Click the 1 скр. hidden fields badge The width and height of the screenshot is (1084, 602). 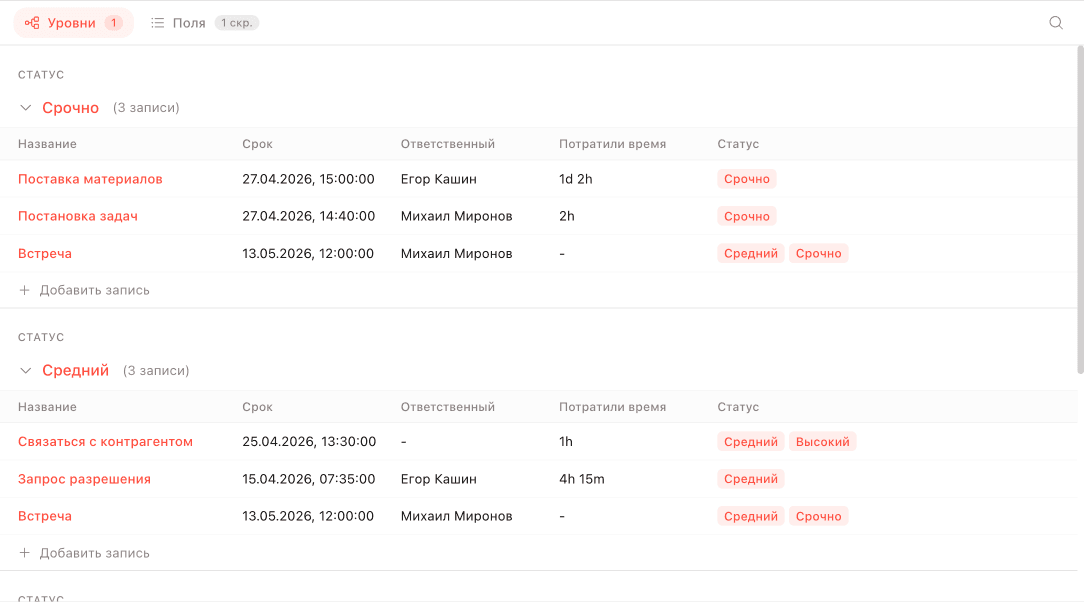click(x=236, y=23)
